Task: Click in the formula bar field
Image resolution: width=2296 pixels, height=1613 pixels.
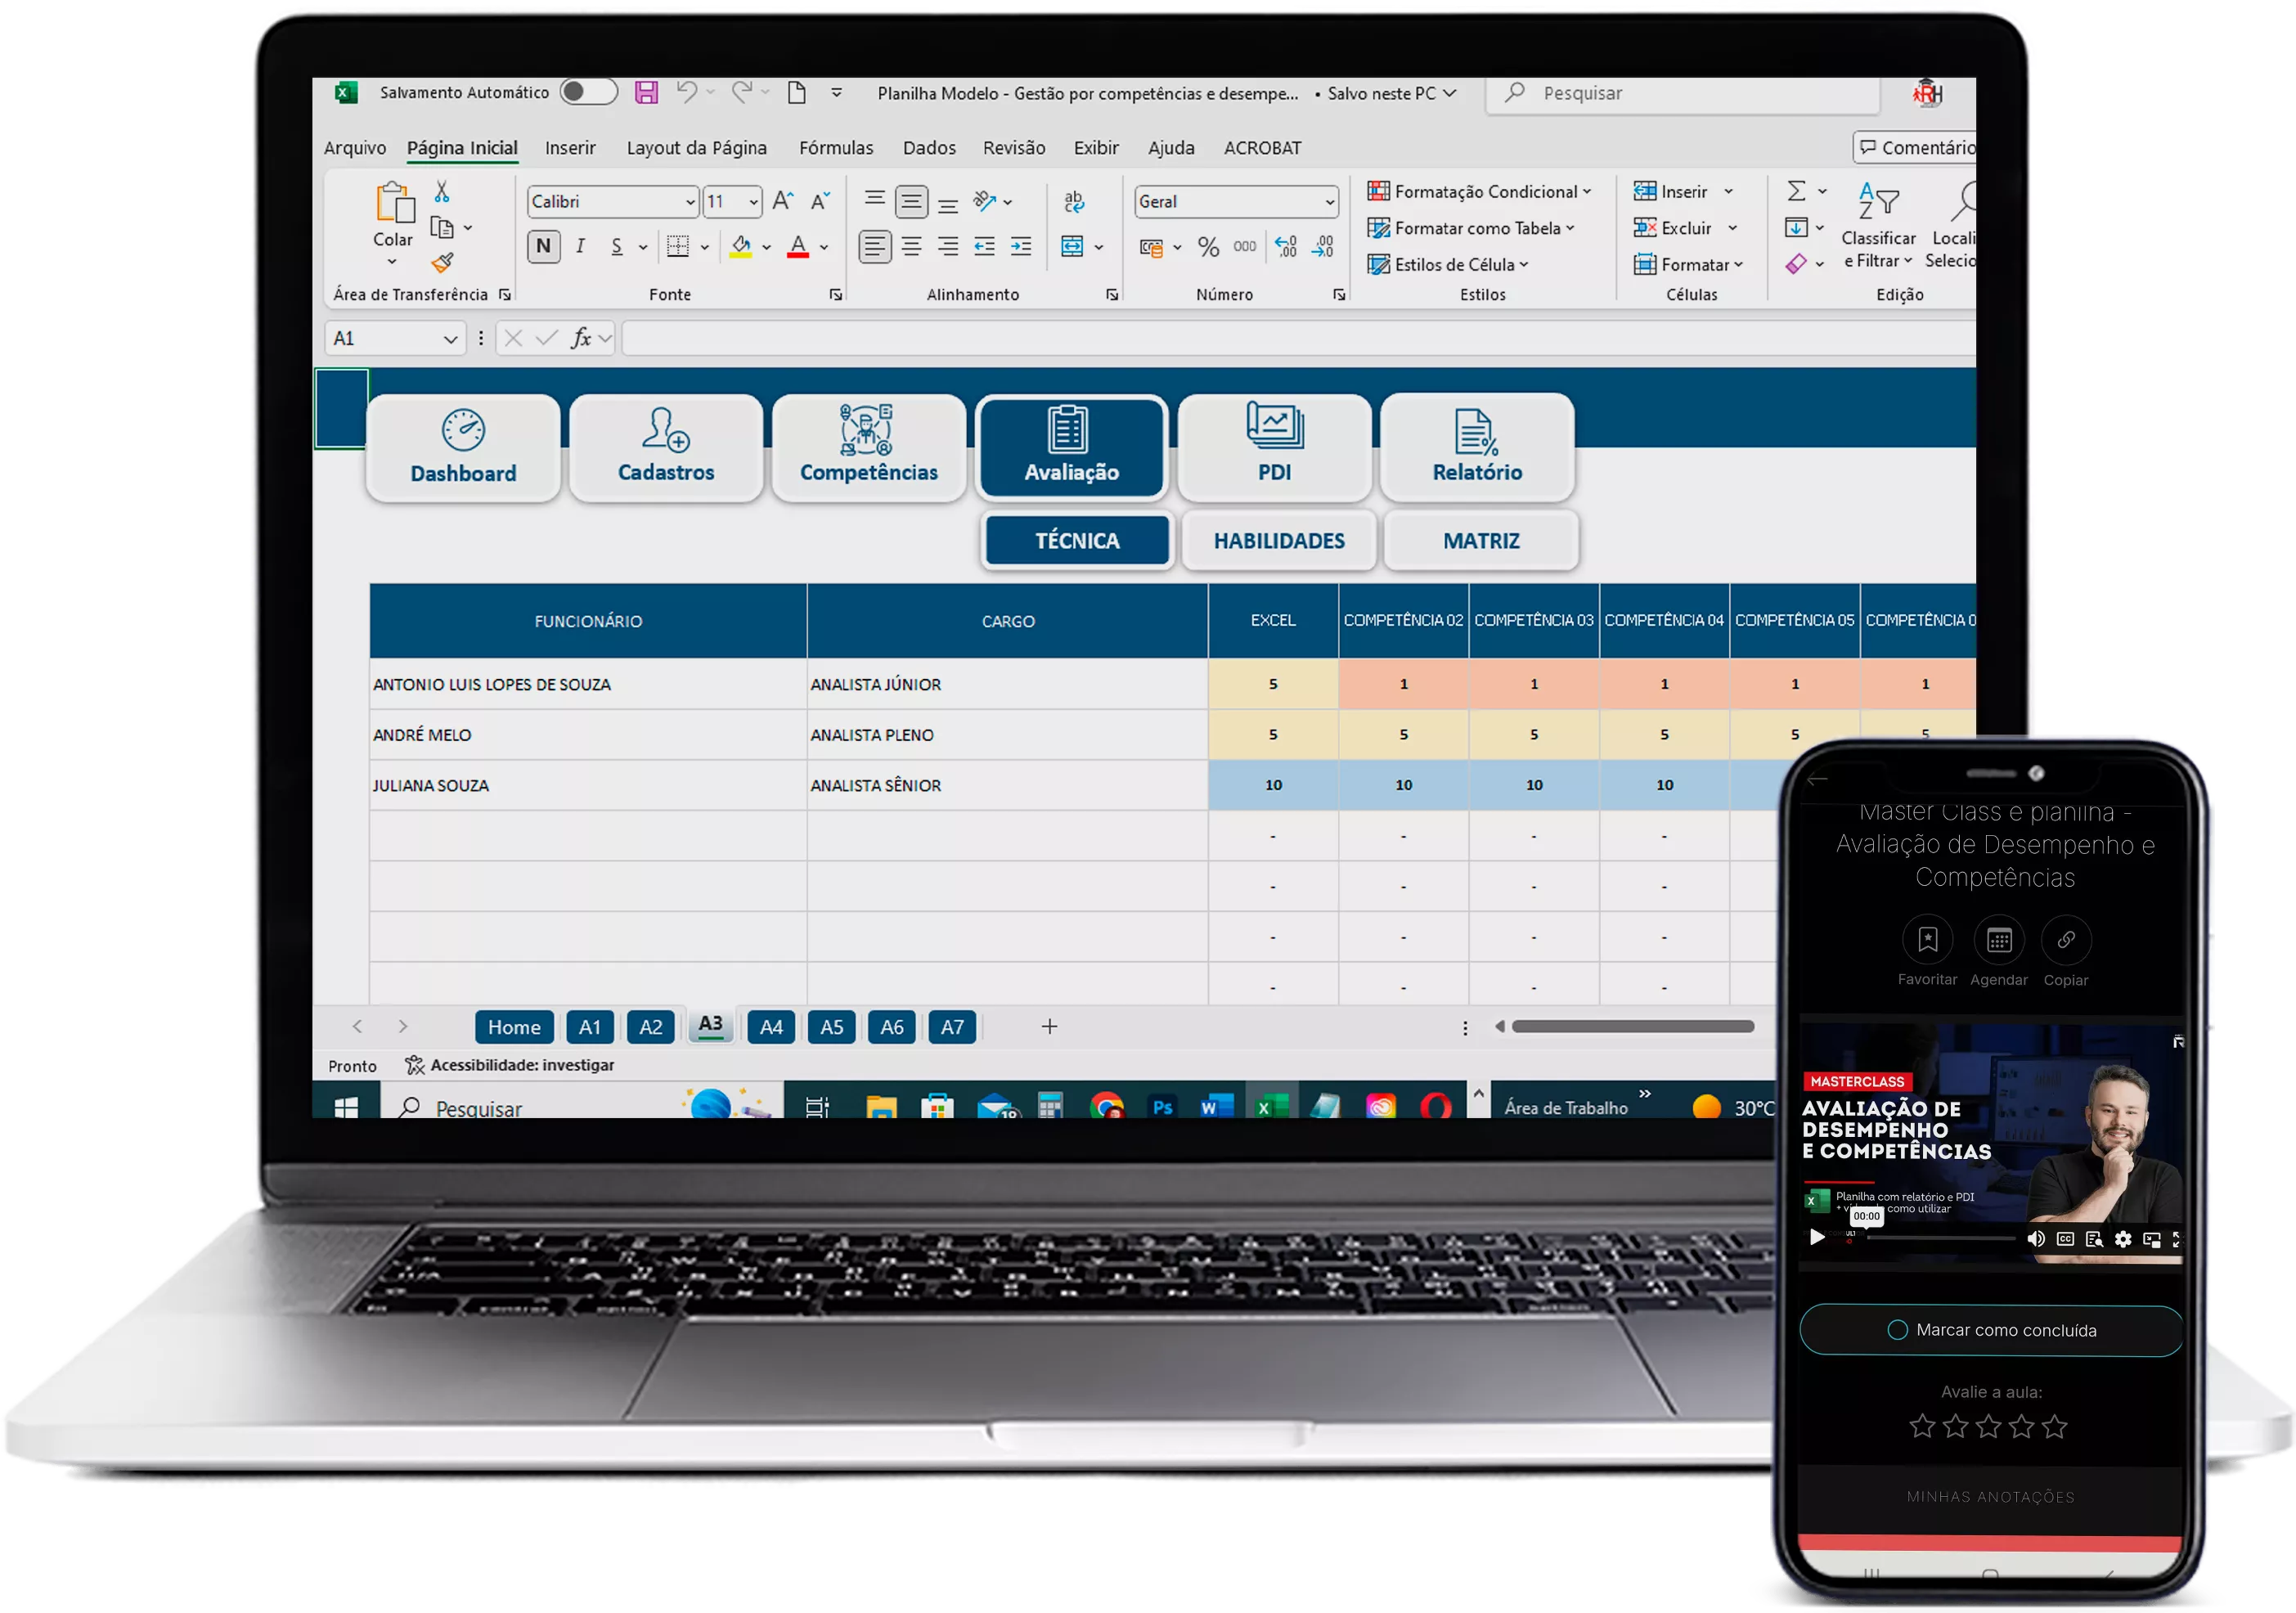Action: [1298, 338]
